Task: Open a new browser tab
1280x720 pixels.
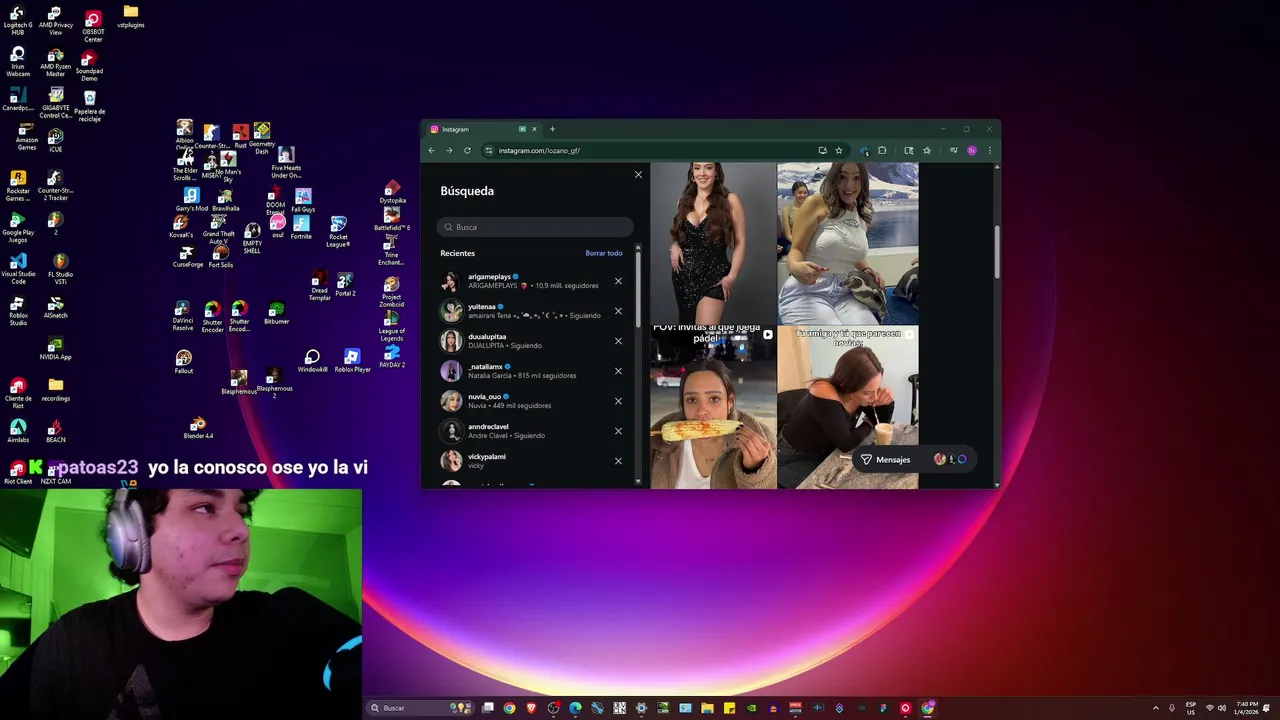Action: tap(552, 129)
